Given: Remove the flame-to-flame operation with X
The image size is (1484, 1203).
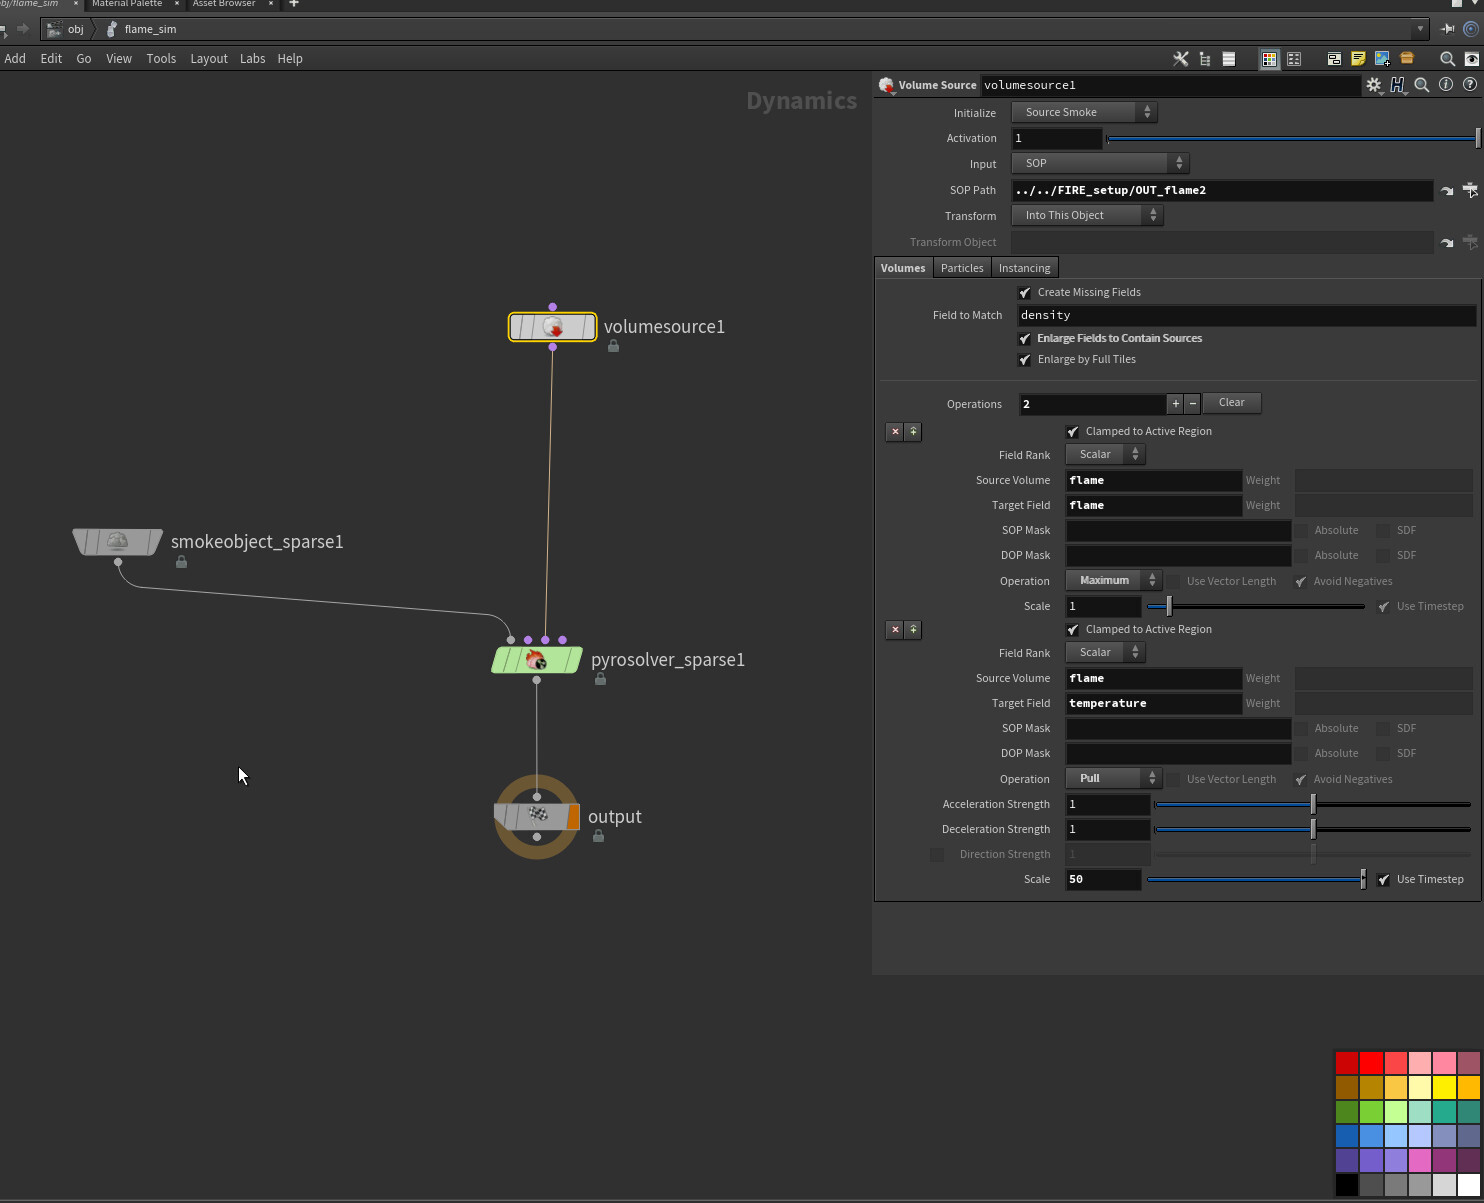Looking at the screenshot, I should tap(895, 432).
